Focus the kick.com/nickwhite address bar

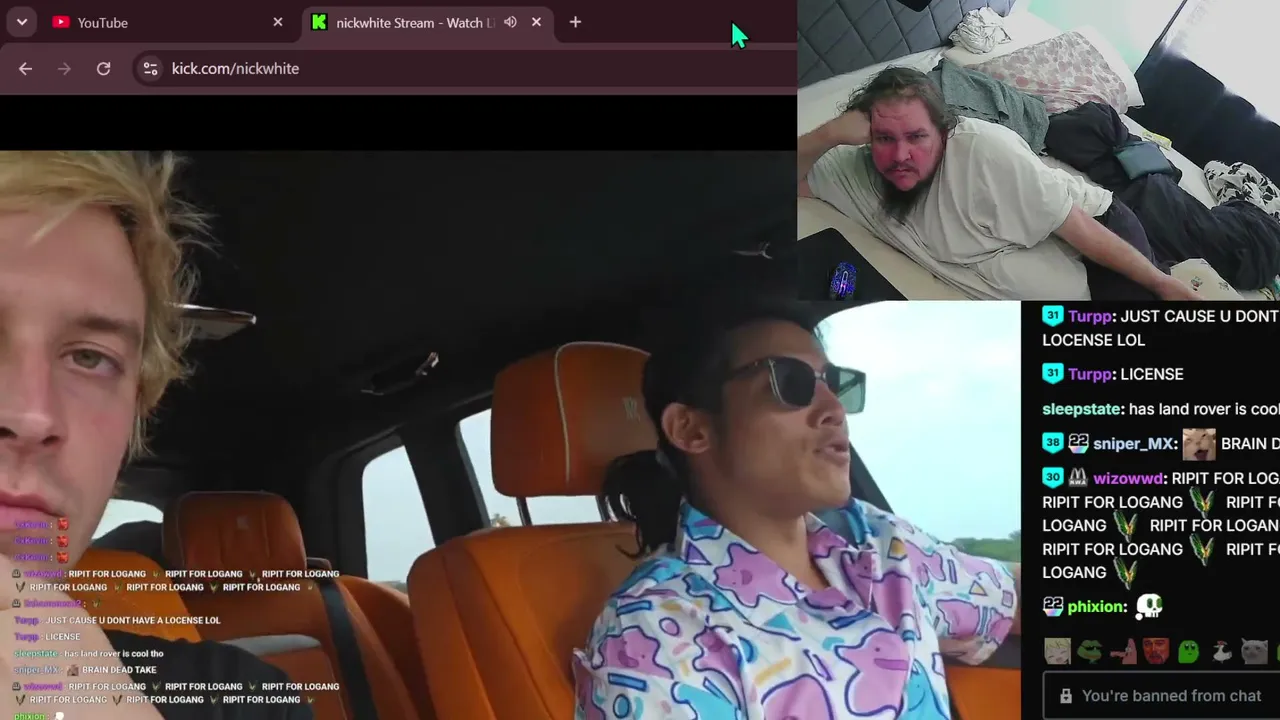(x=465, y=69)
